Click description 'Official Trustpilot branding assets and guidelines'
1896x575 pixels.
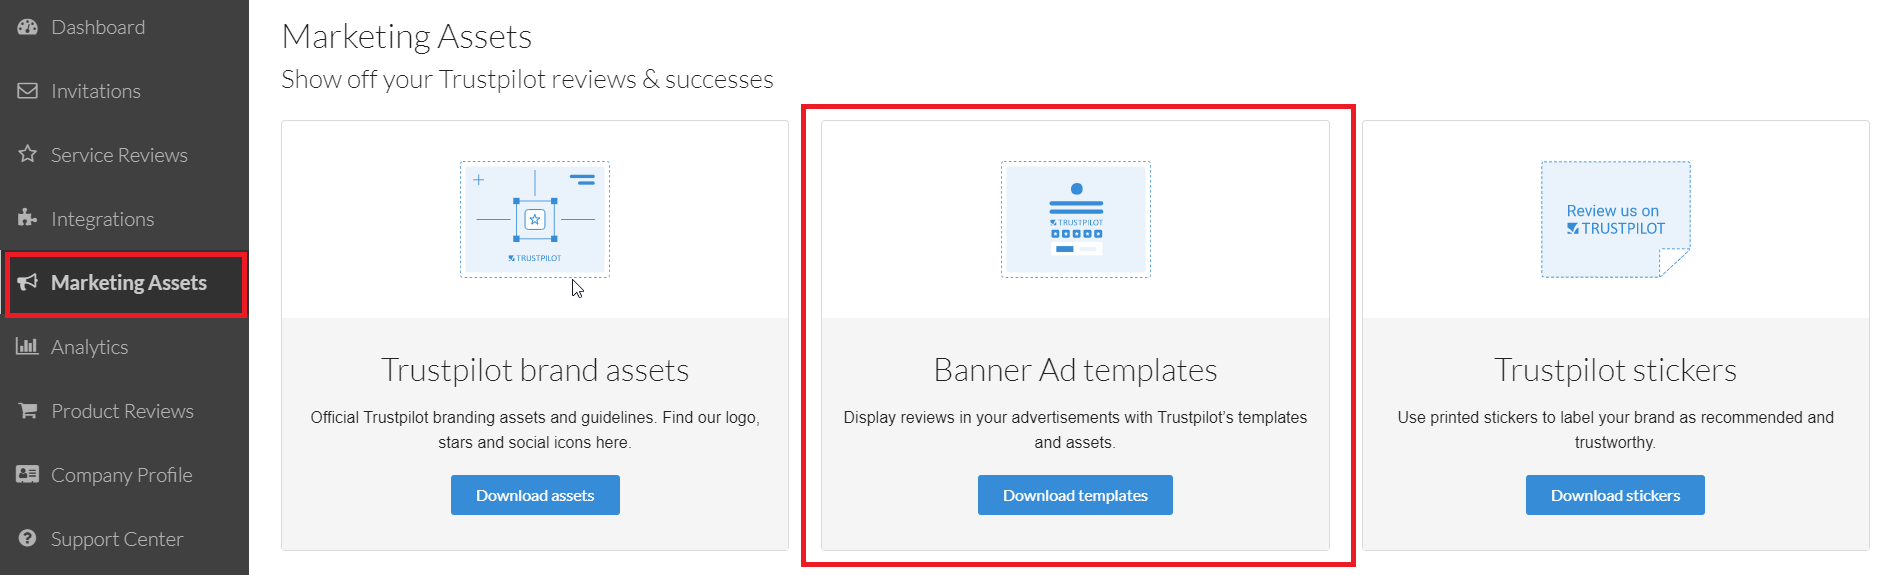pos(535,430)
